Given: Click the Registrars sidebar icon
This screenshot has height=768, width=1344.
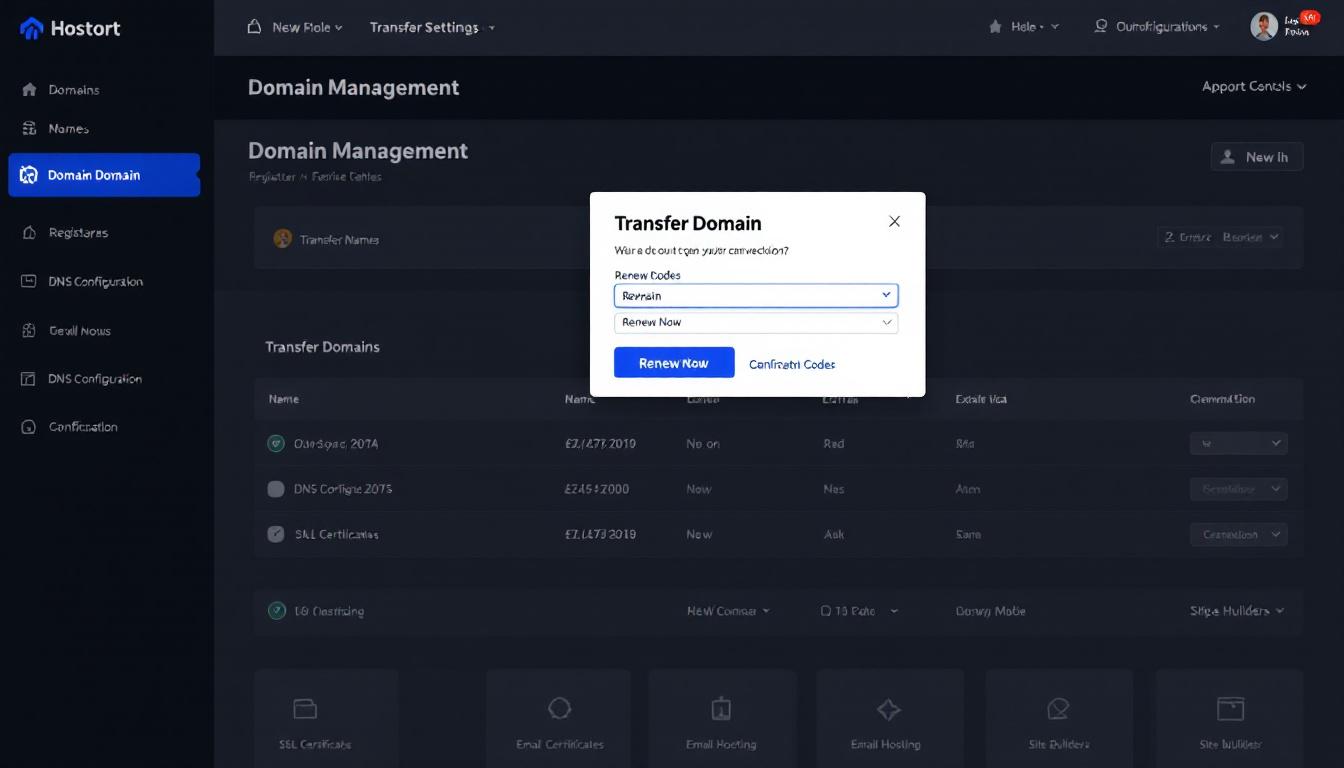Looking at the screenshot, I should pyautogui.click(x=29, y=233).
